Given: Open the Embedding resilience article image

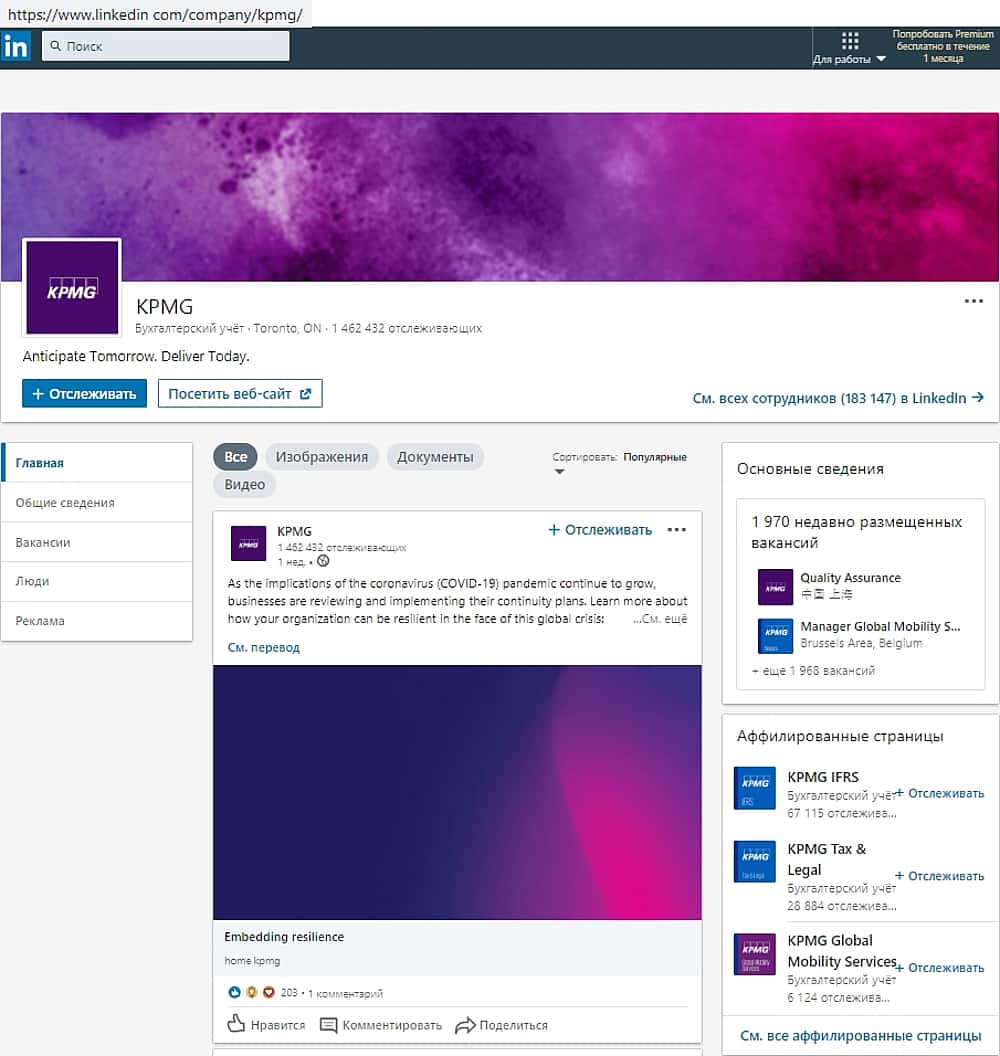Looking at the screenshot, I should 457,792.
